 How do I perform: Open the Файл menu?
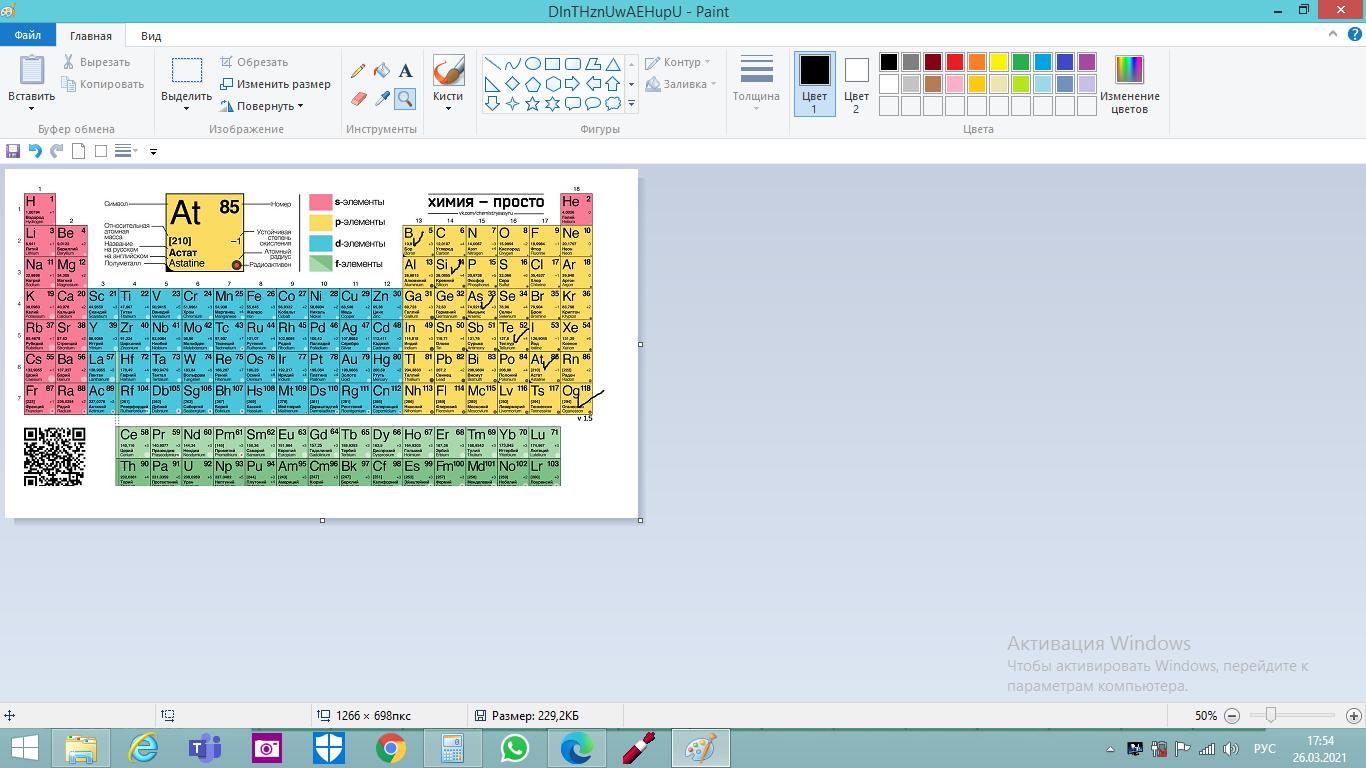[28, 35]
